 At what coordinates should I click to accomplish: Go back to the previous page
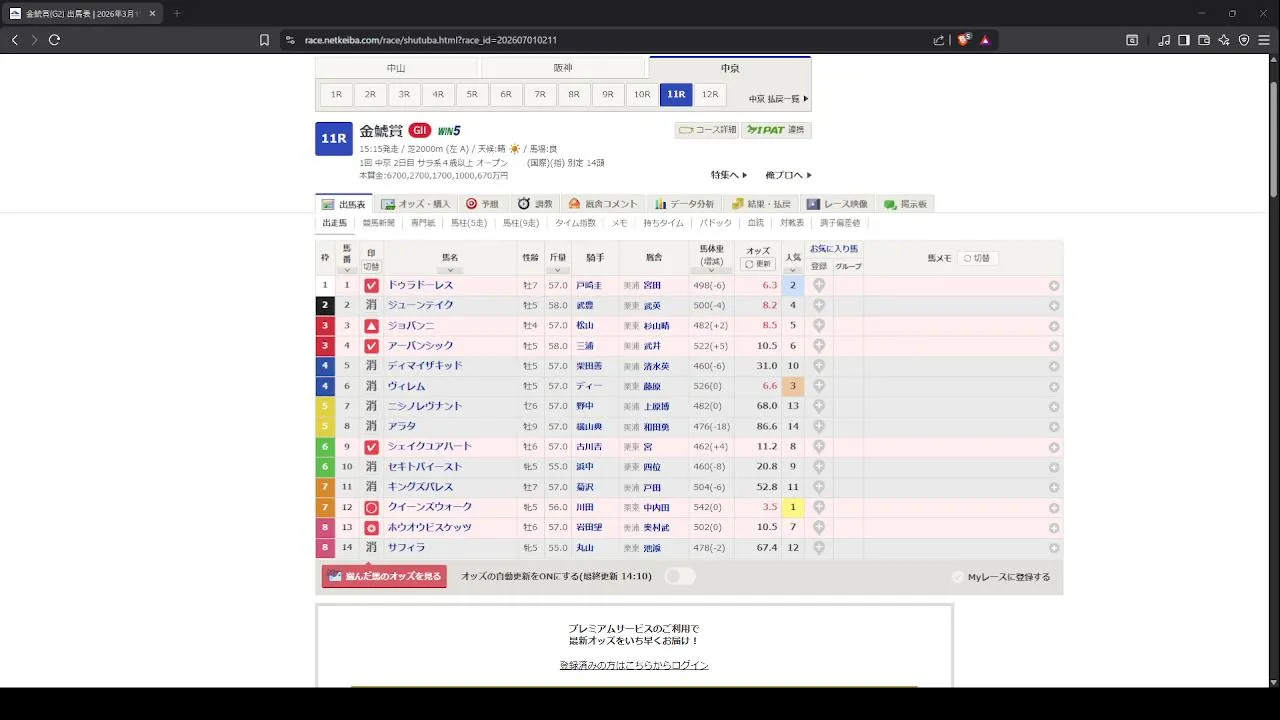[15, 40]
